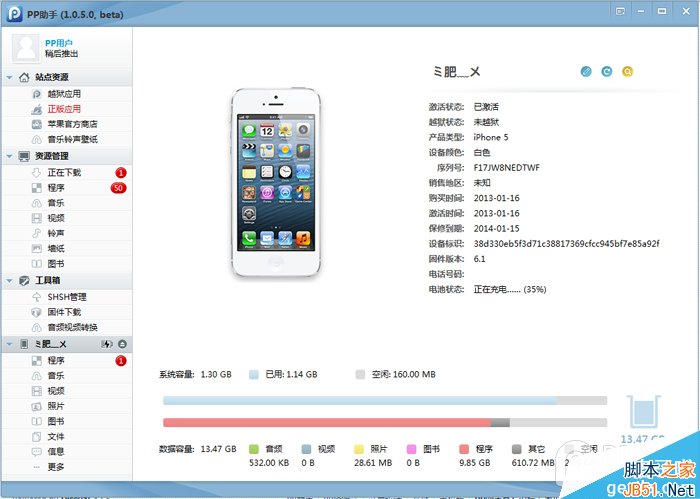Click the system capacity usage bar

click(385, 400)
